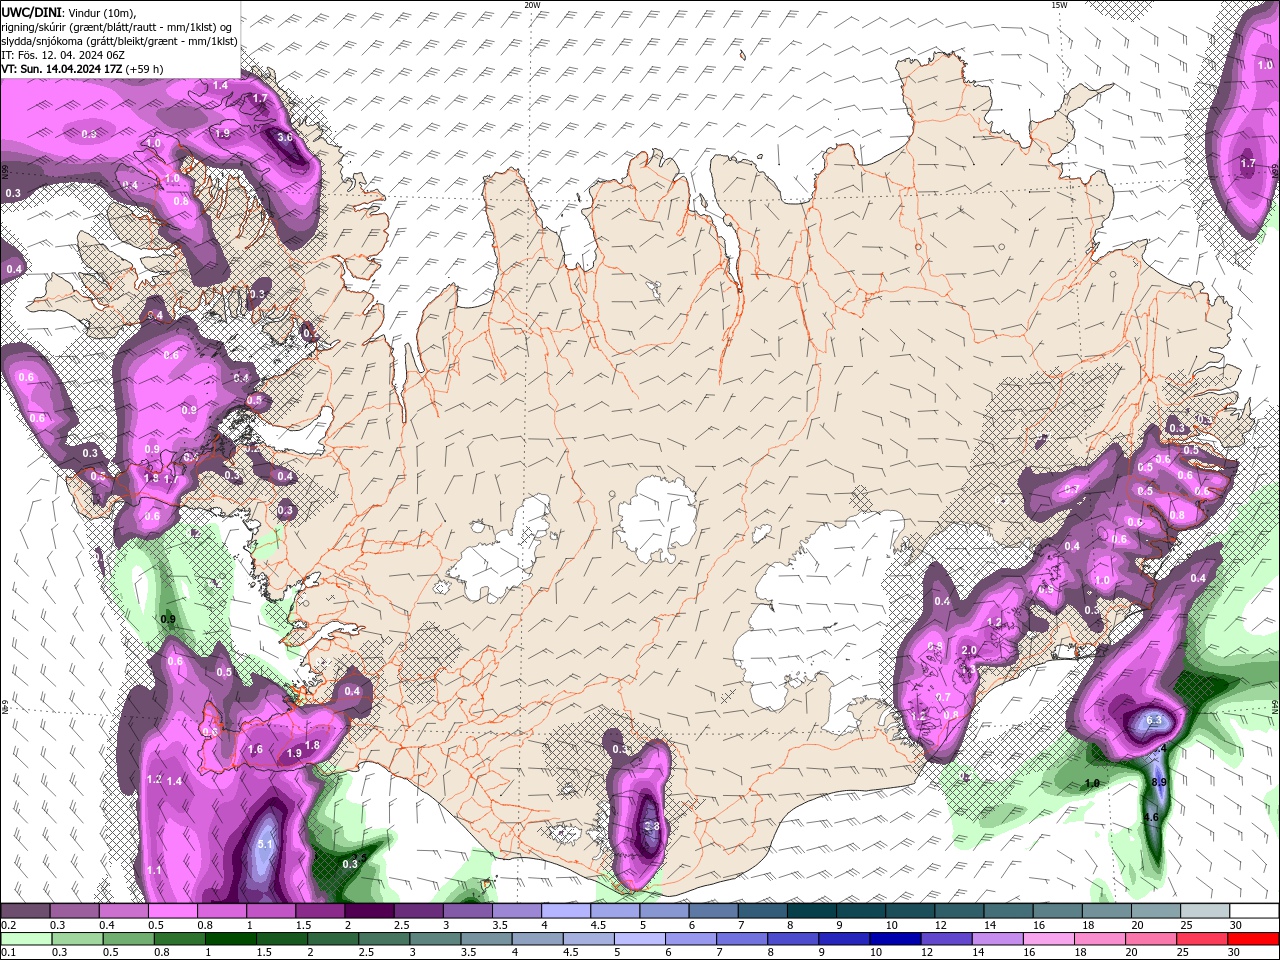Click the "1.1" precipitation value
This screenshot has width=1280, height=960.
154,870
